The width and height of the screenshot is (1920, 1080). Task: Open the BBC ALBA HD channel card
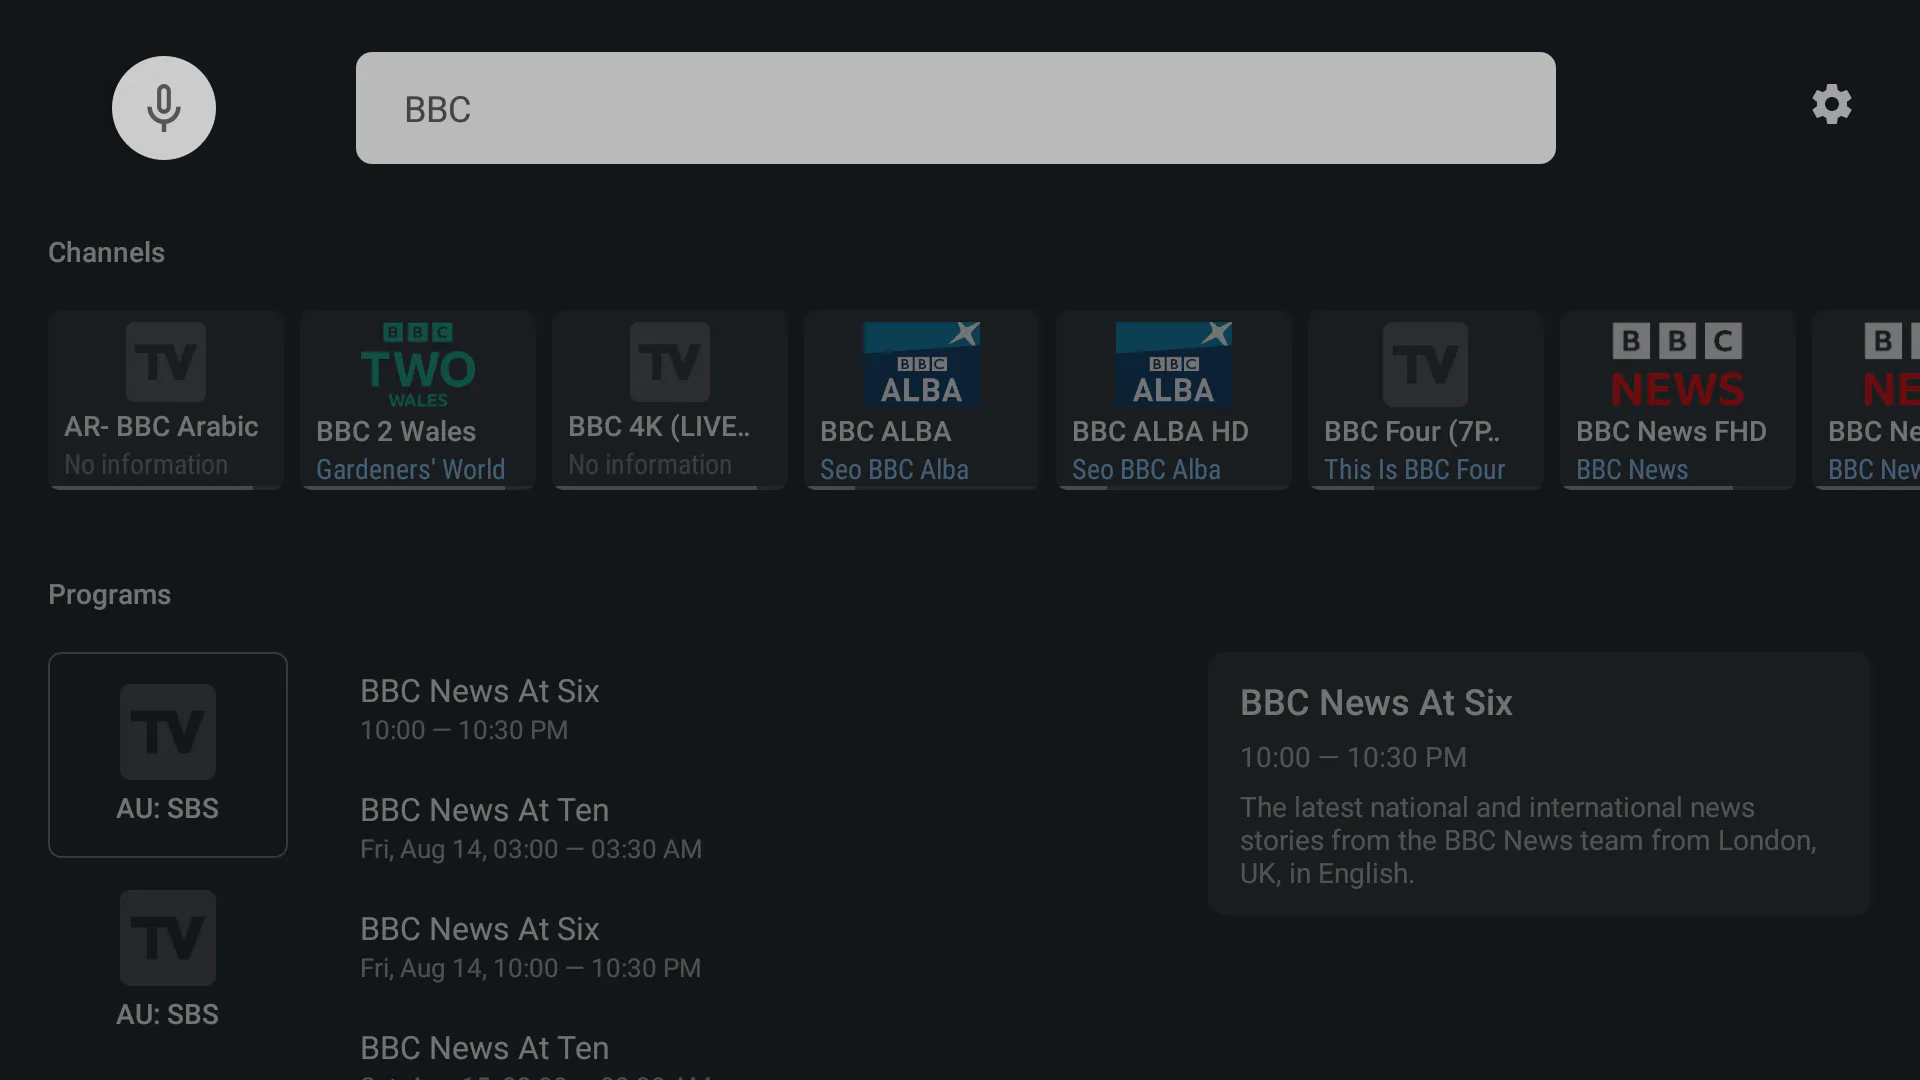tap(1174, 400)
